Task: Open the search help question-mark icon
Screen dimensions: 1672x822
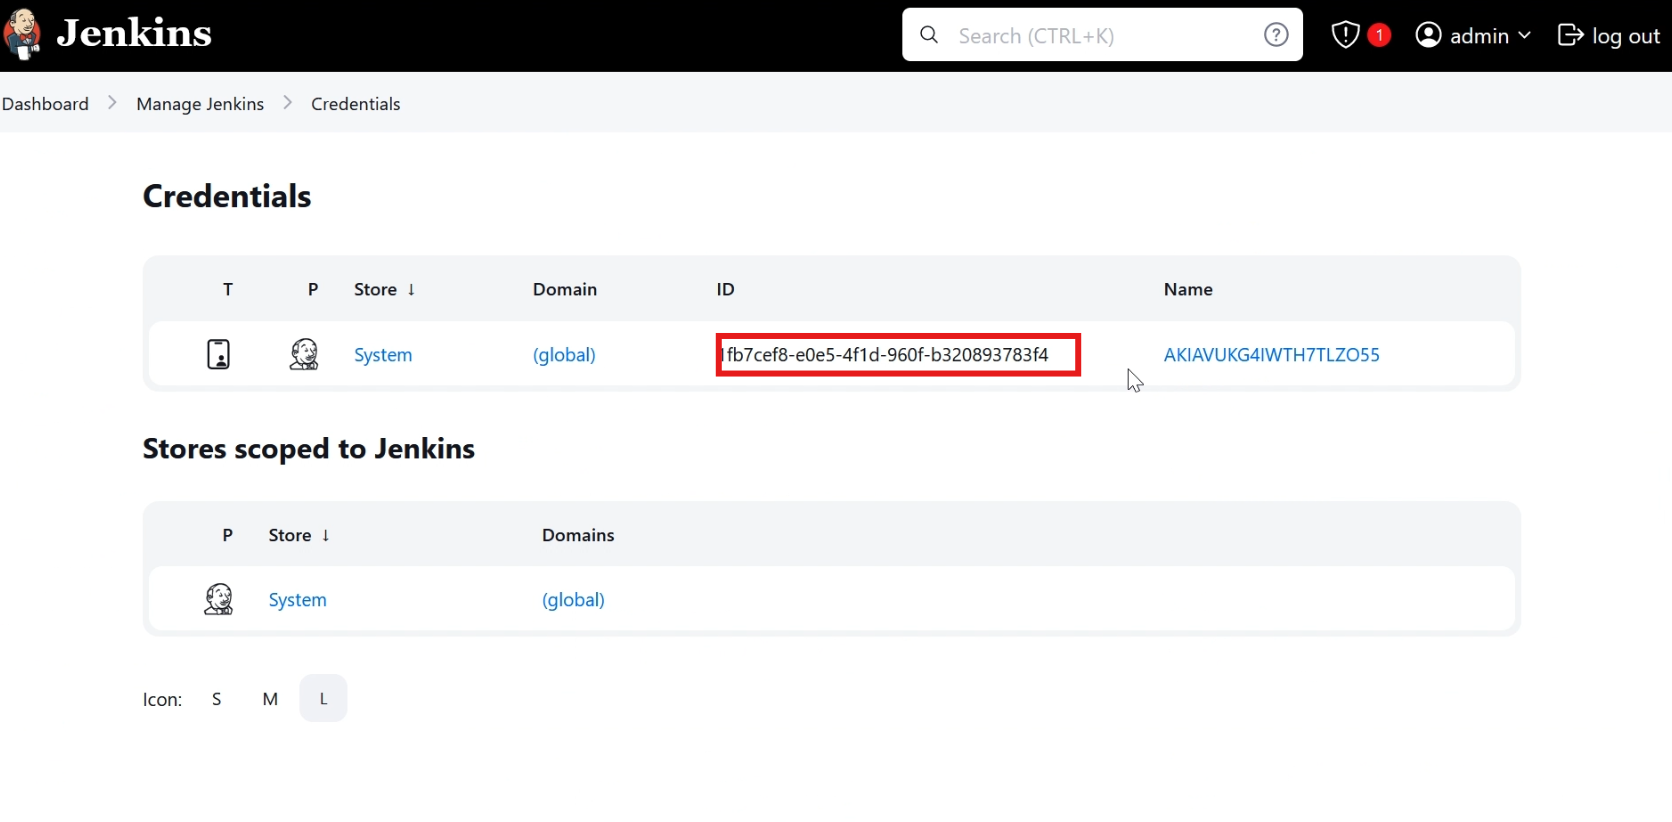Action: pyautogui.click(x=1276, y=35)
